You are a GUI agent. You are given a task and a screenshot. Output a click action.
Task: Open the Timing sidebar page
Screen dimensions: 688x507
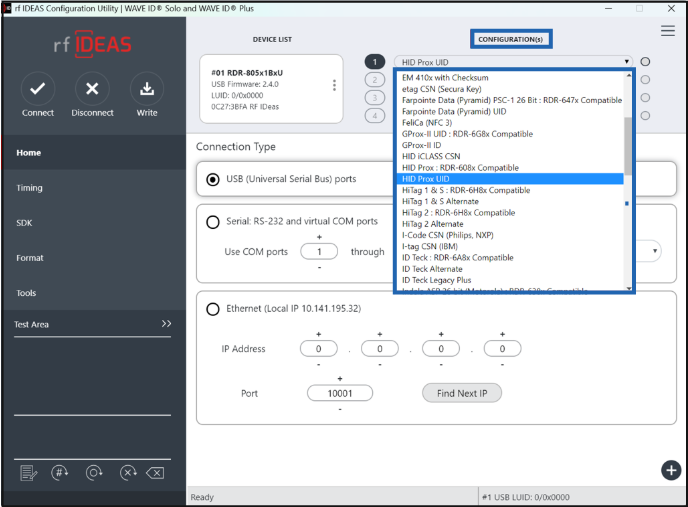(94, 188)
